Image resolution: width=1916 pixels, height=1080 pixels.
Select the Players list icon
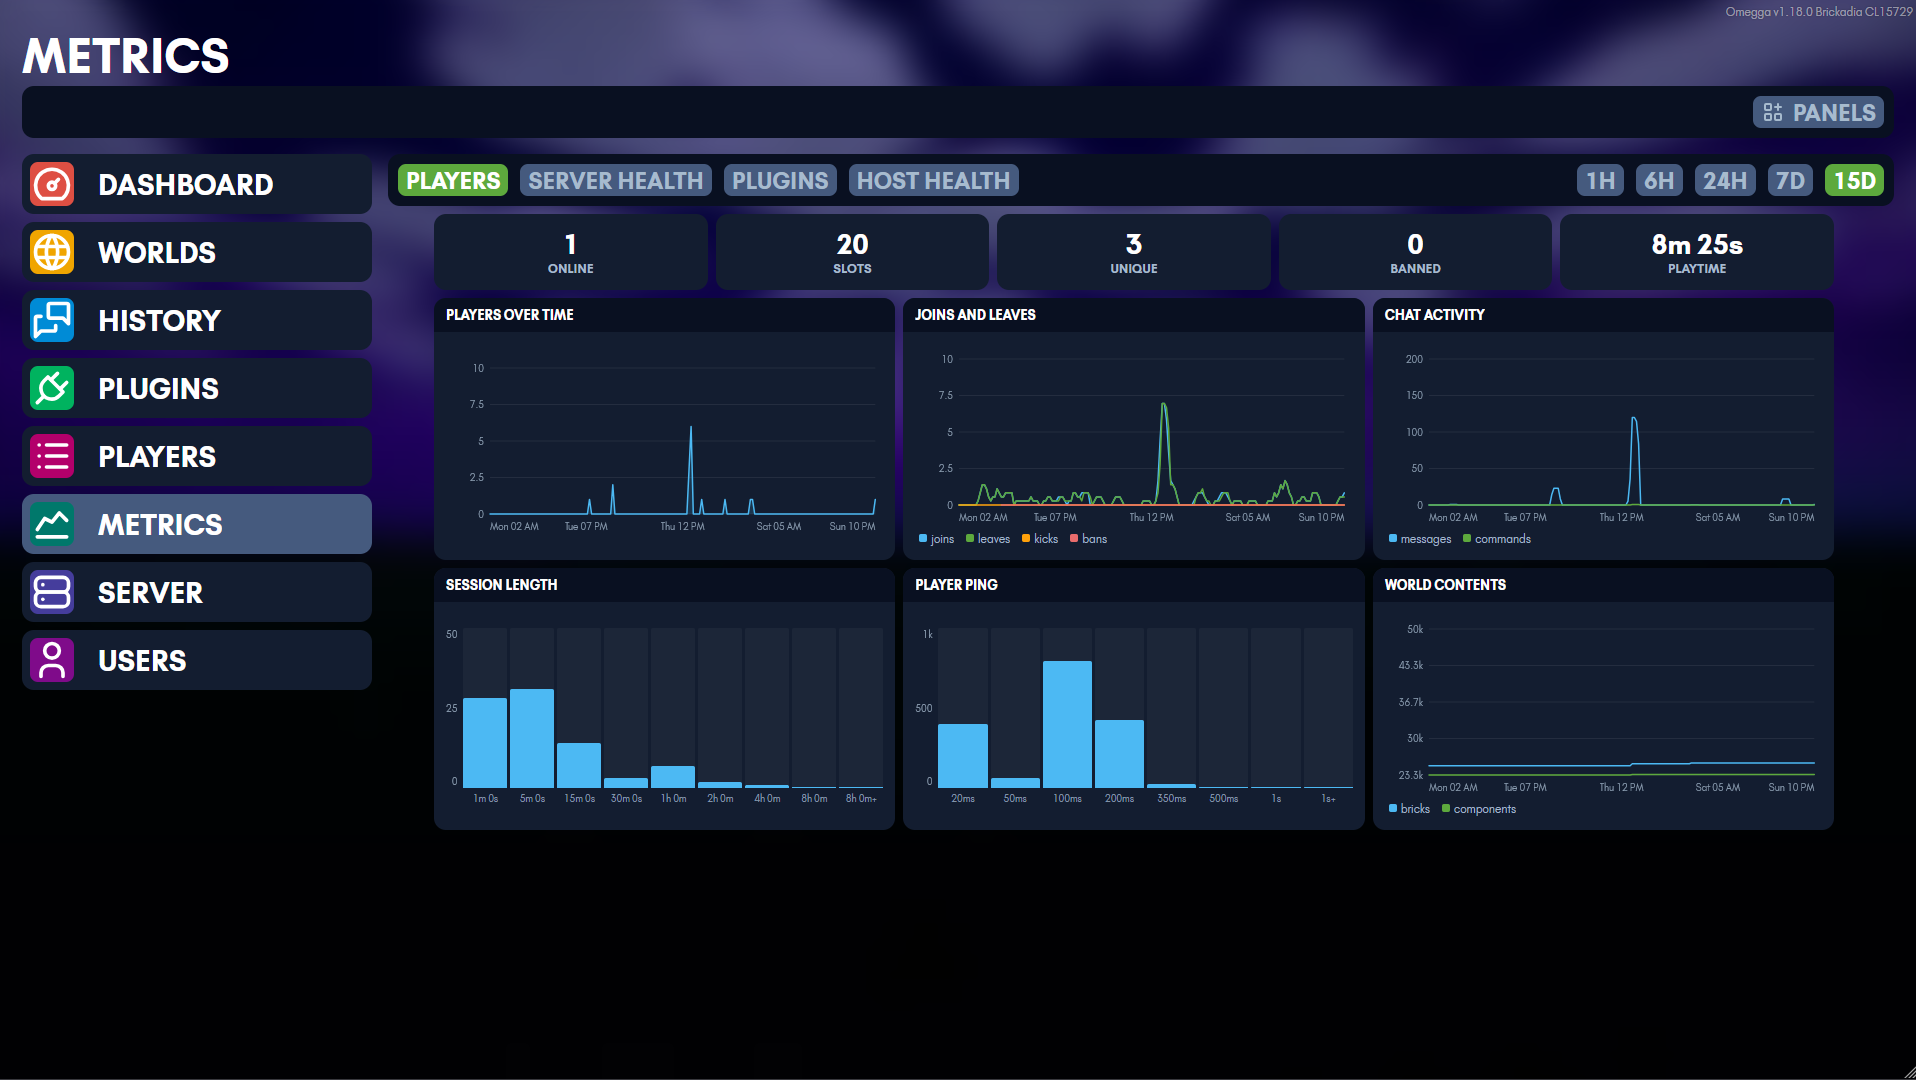click(x=52, y=456)
